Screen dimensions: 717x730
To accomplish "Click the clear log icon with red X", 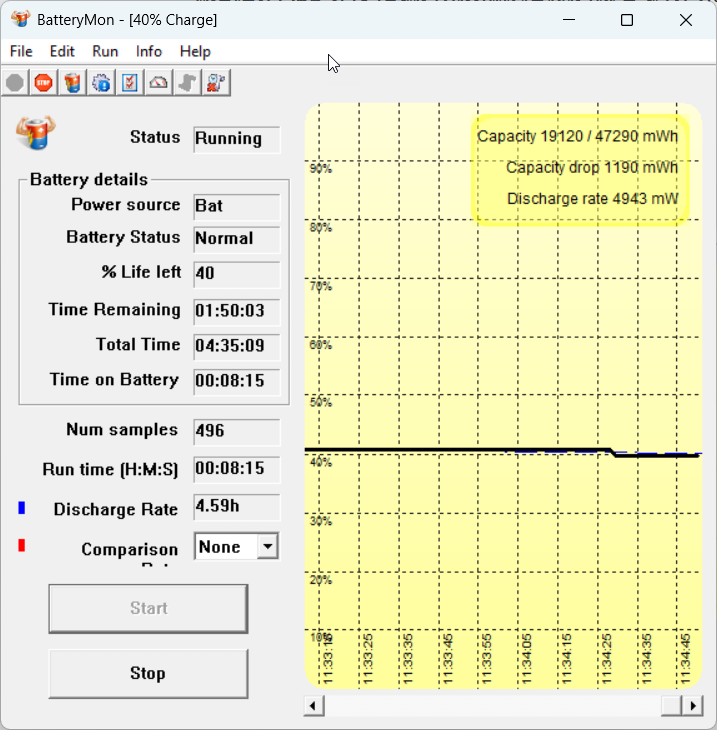I will tap(216, 83).
